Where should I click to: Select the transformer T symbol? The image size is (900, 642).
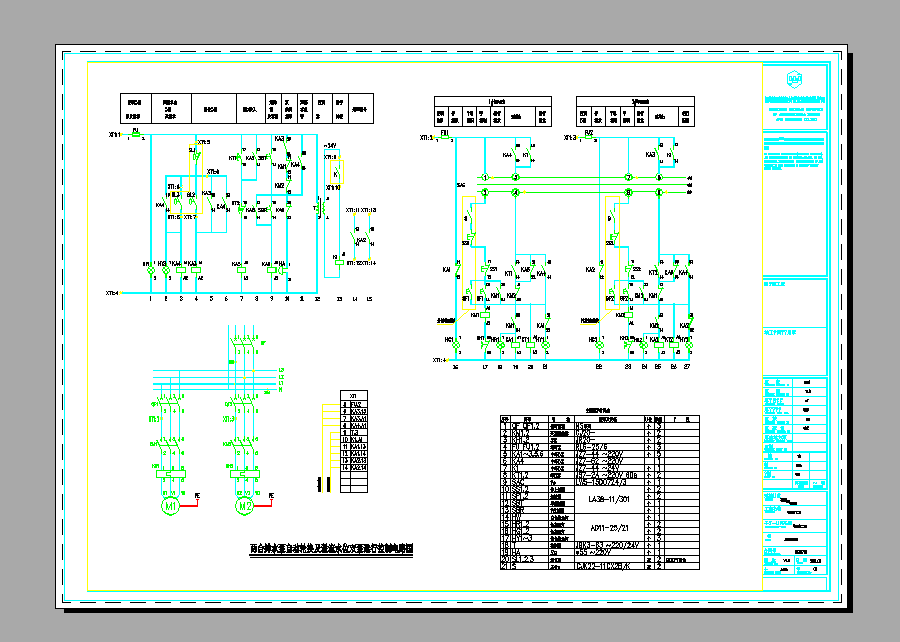coord(320,210)
